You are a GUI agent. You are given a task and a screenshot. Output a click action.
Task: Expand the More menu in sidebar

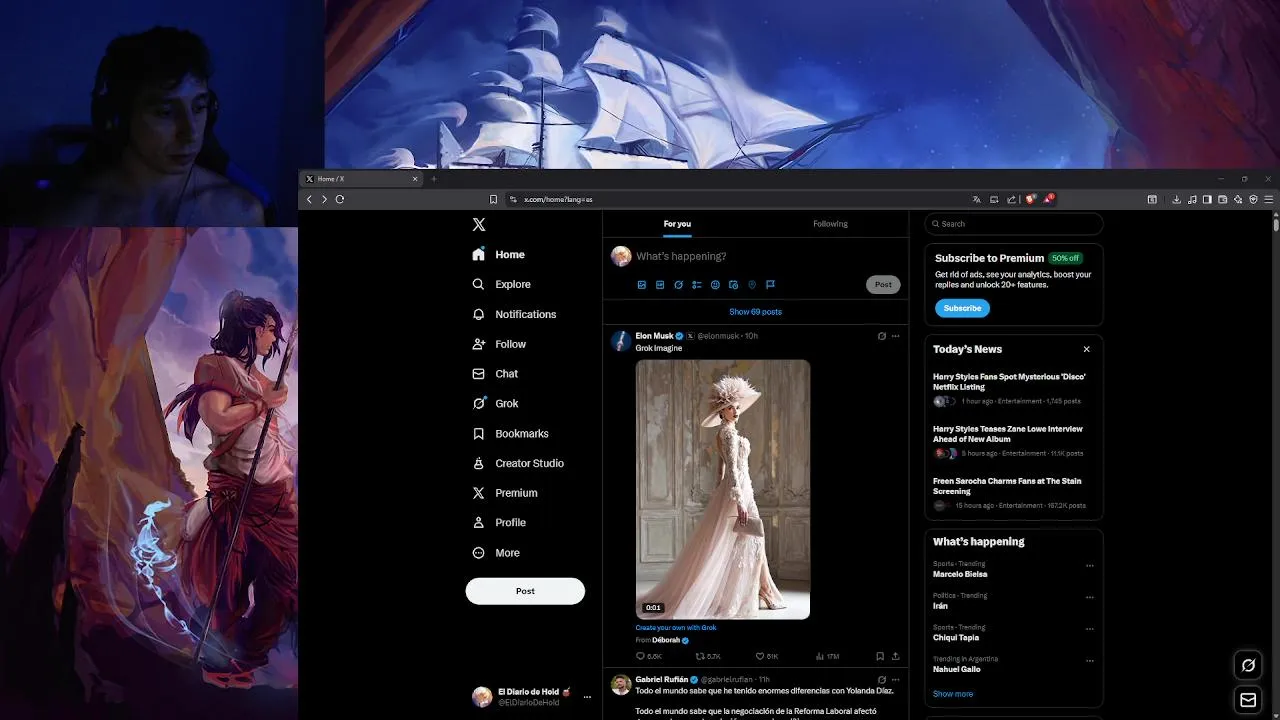pyautogui.click(x=496, y=553)
